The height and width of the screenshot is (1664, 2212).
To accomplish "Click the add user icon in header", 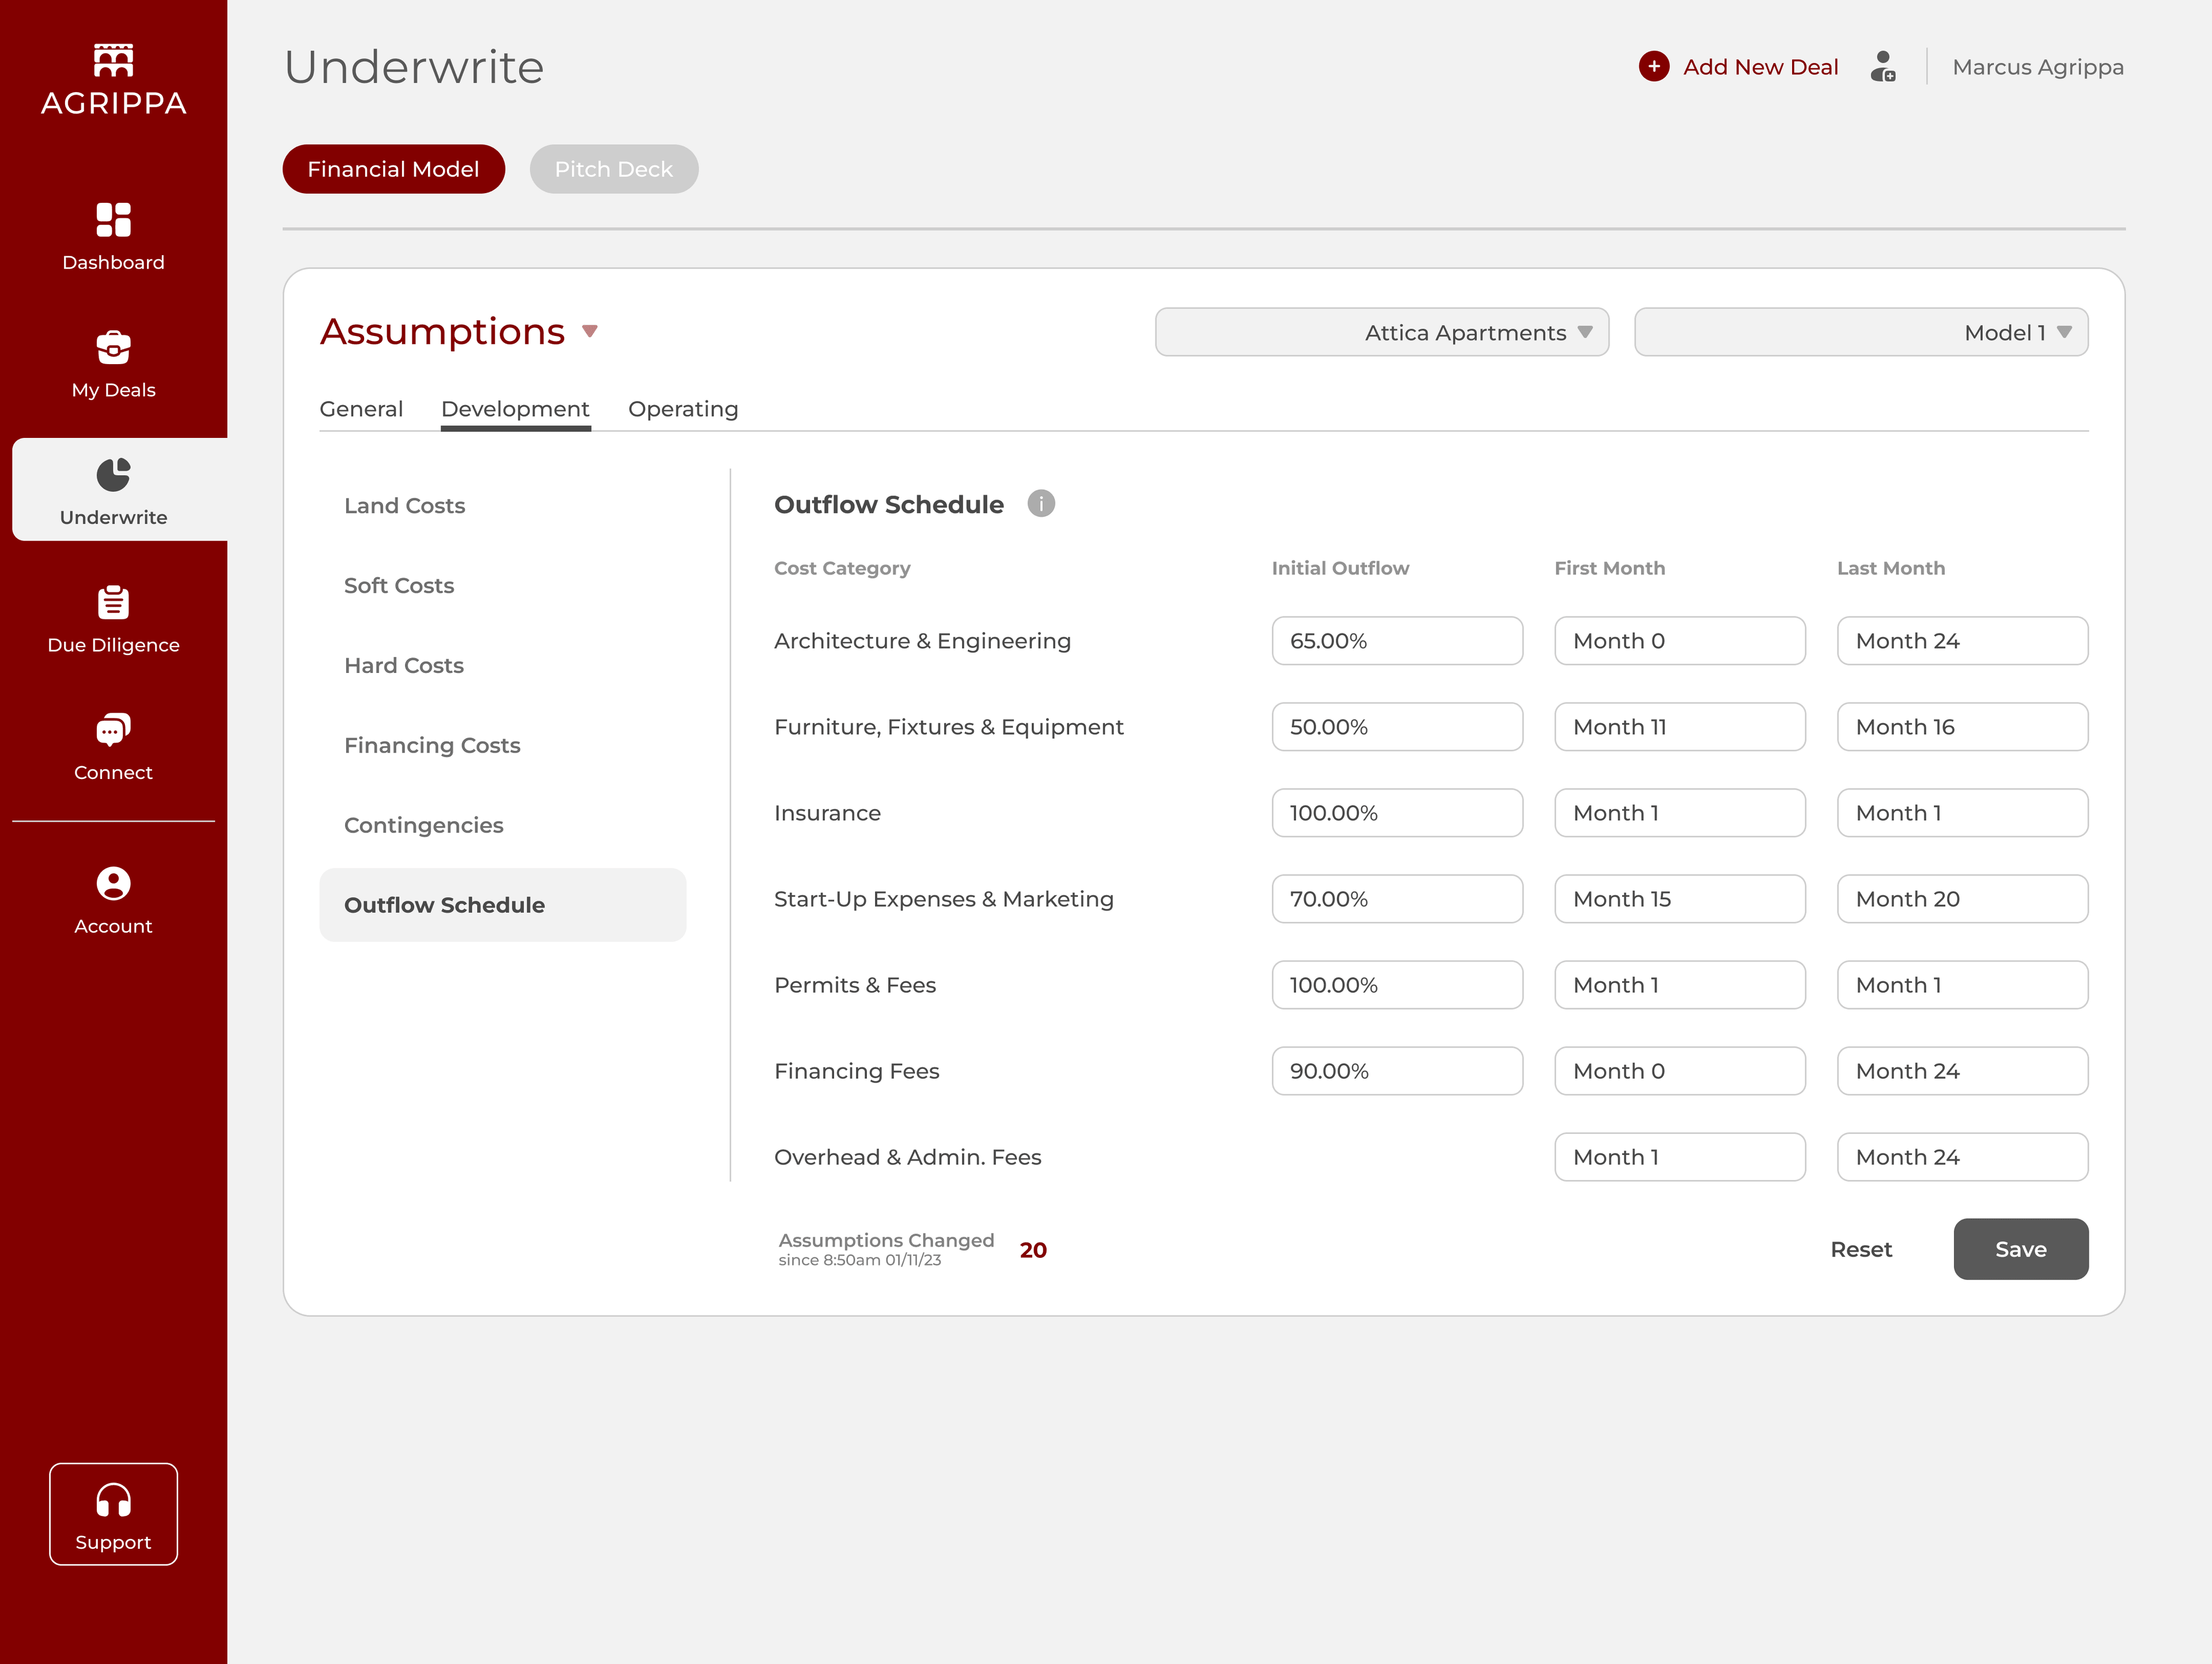I will click(1883, 67).
